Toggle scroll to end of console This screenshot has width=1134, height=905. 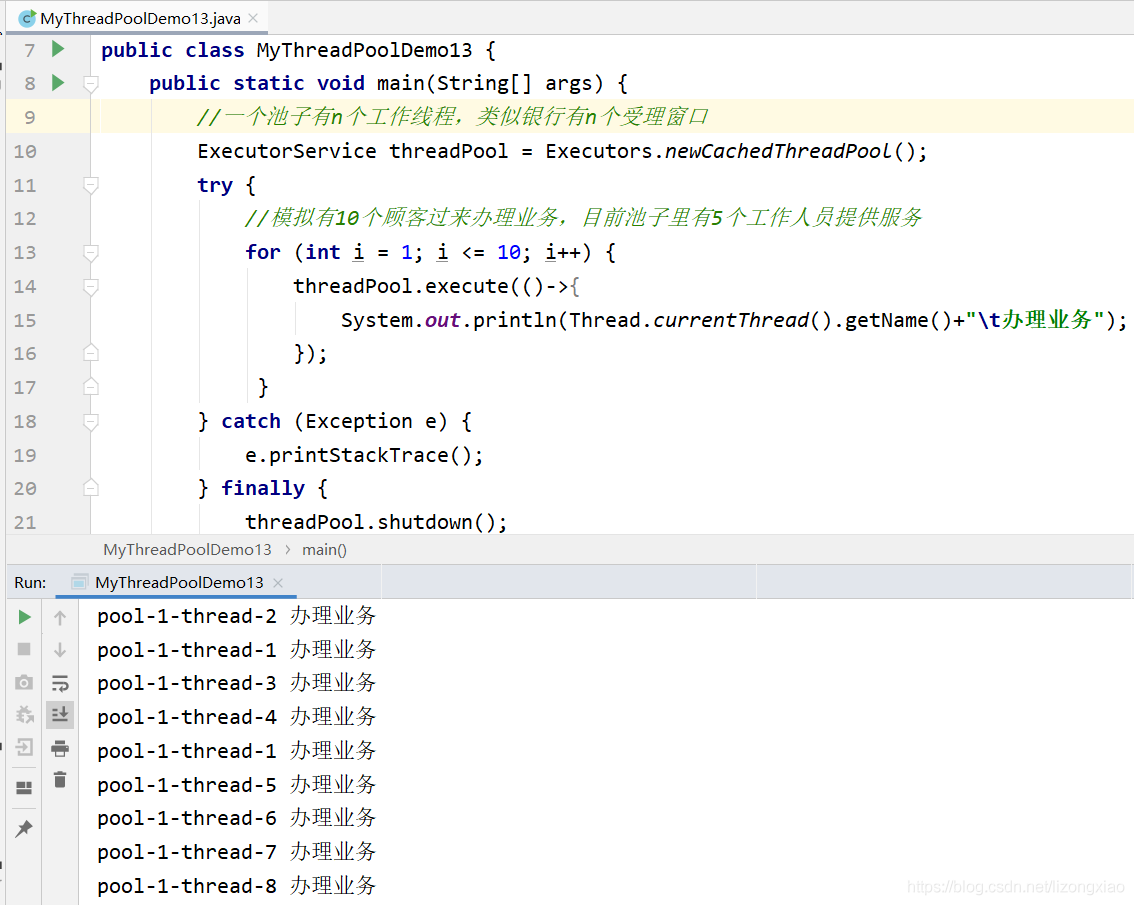coord(60,715)
